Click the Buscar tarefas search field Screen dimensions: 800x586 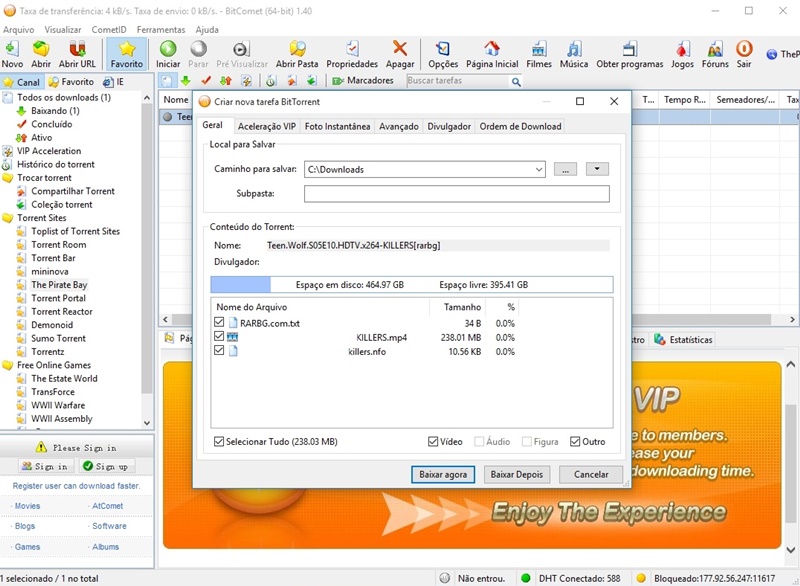pos(458,81)
